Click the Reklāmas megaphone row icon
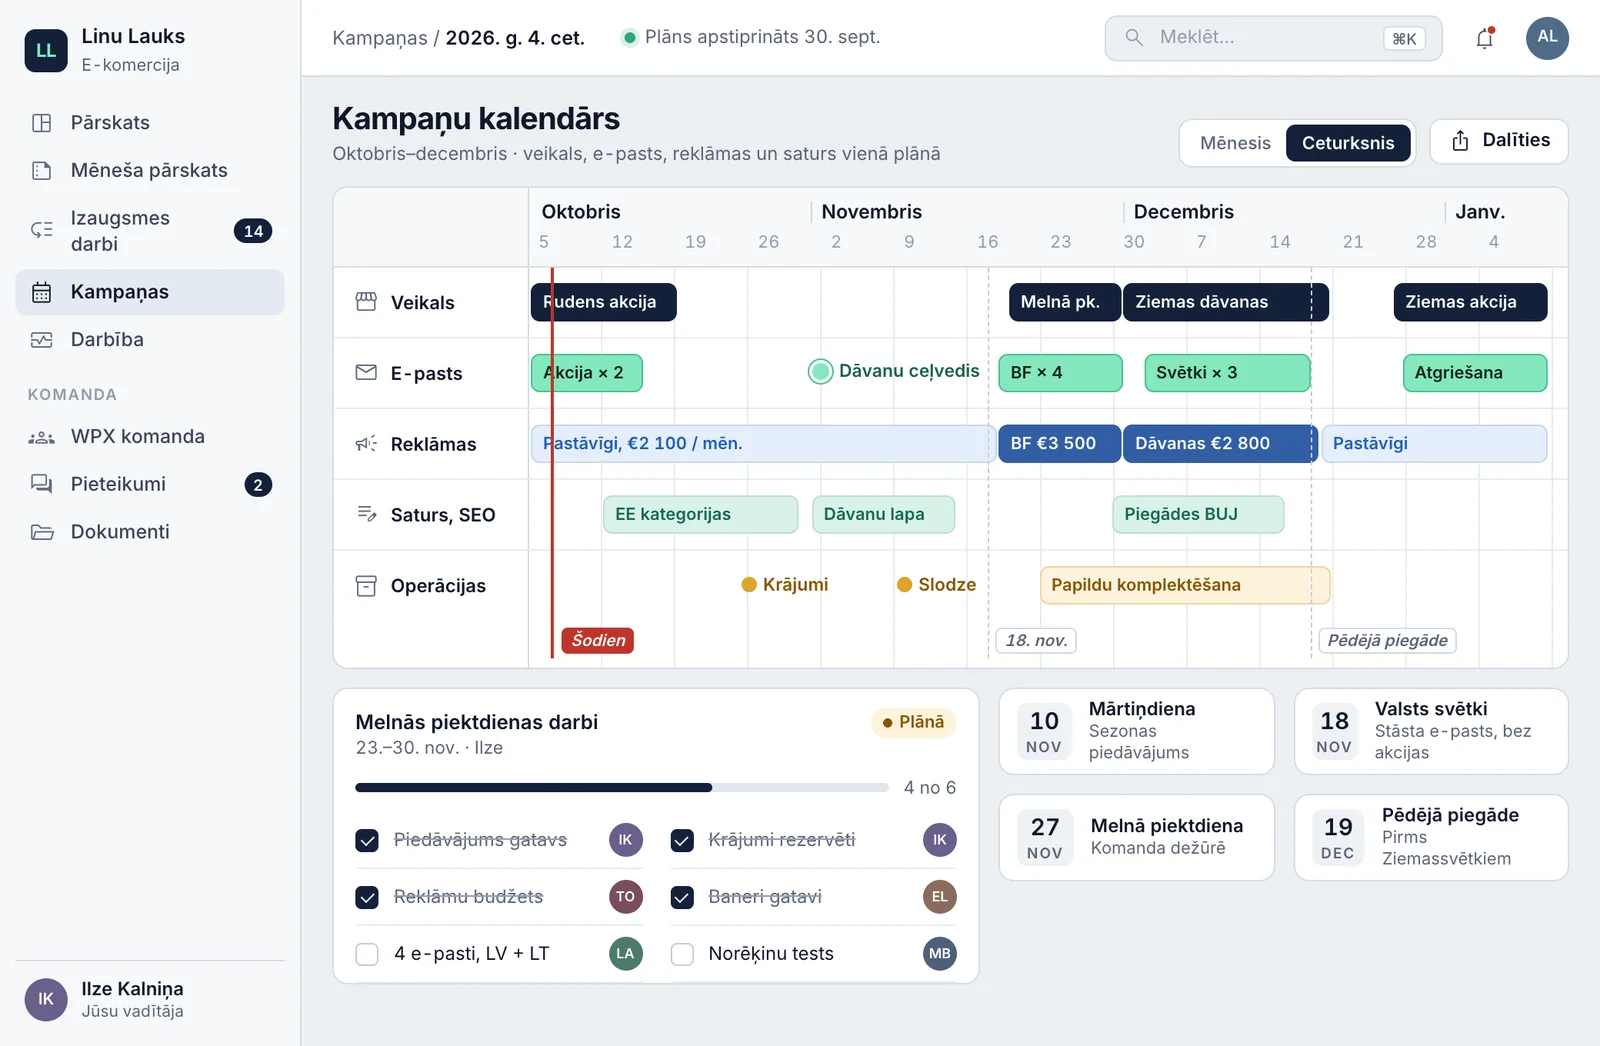The image size is (1600, 1046). pyautogui.click(x=367, y=444)
